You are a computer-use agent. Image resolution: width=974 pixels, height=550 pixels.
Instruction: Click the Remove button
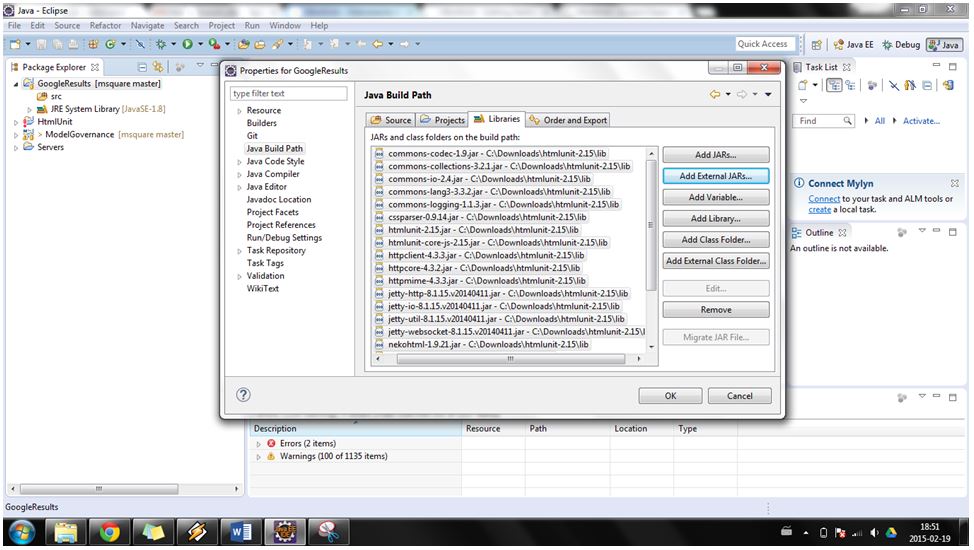coord(716,309)
